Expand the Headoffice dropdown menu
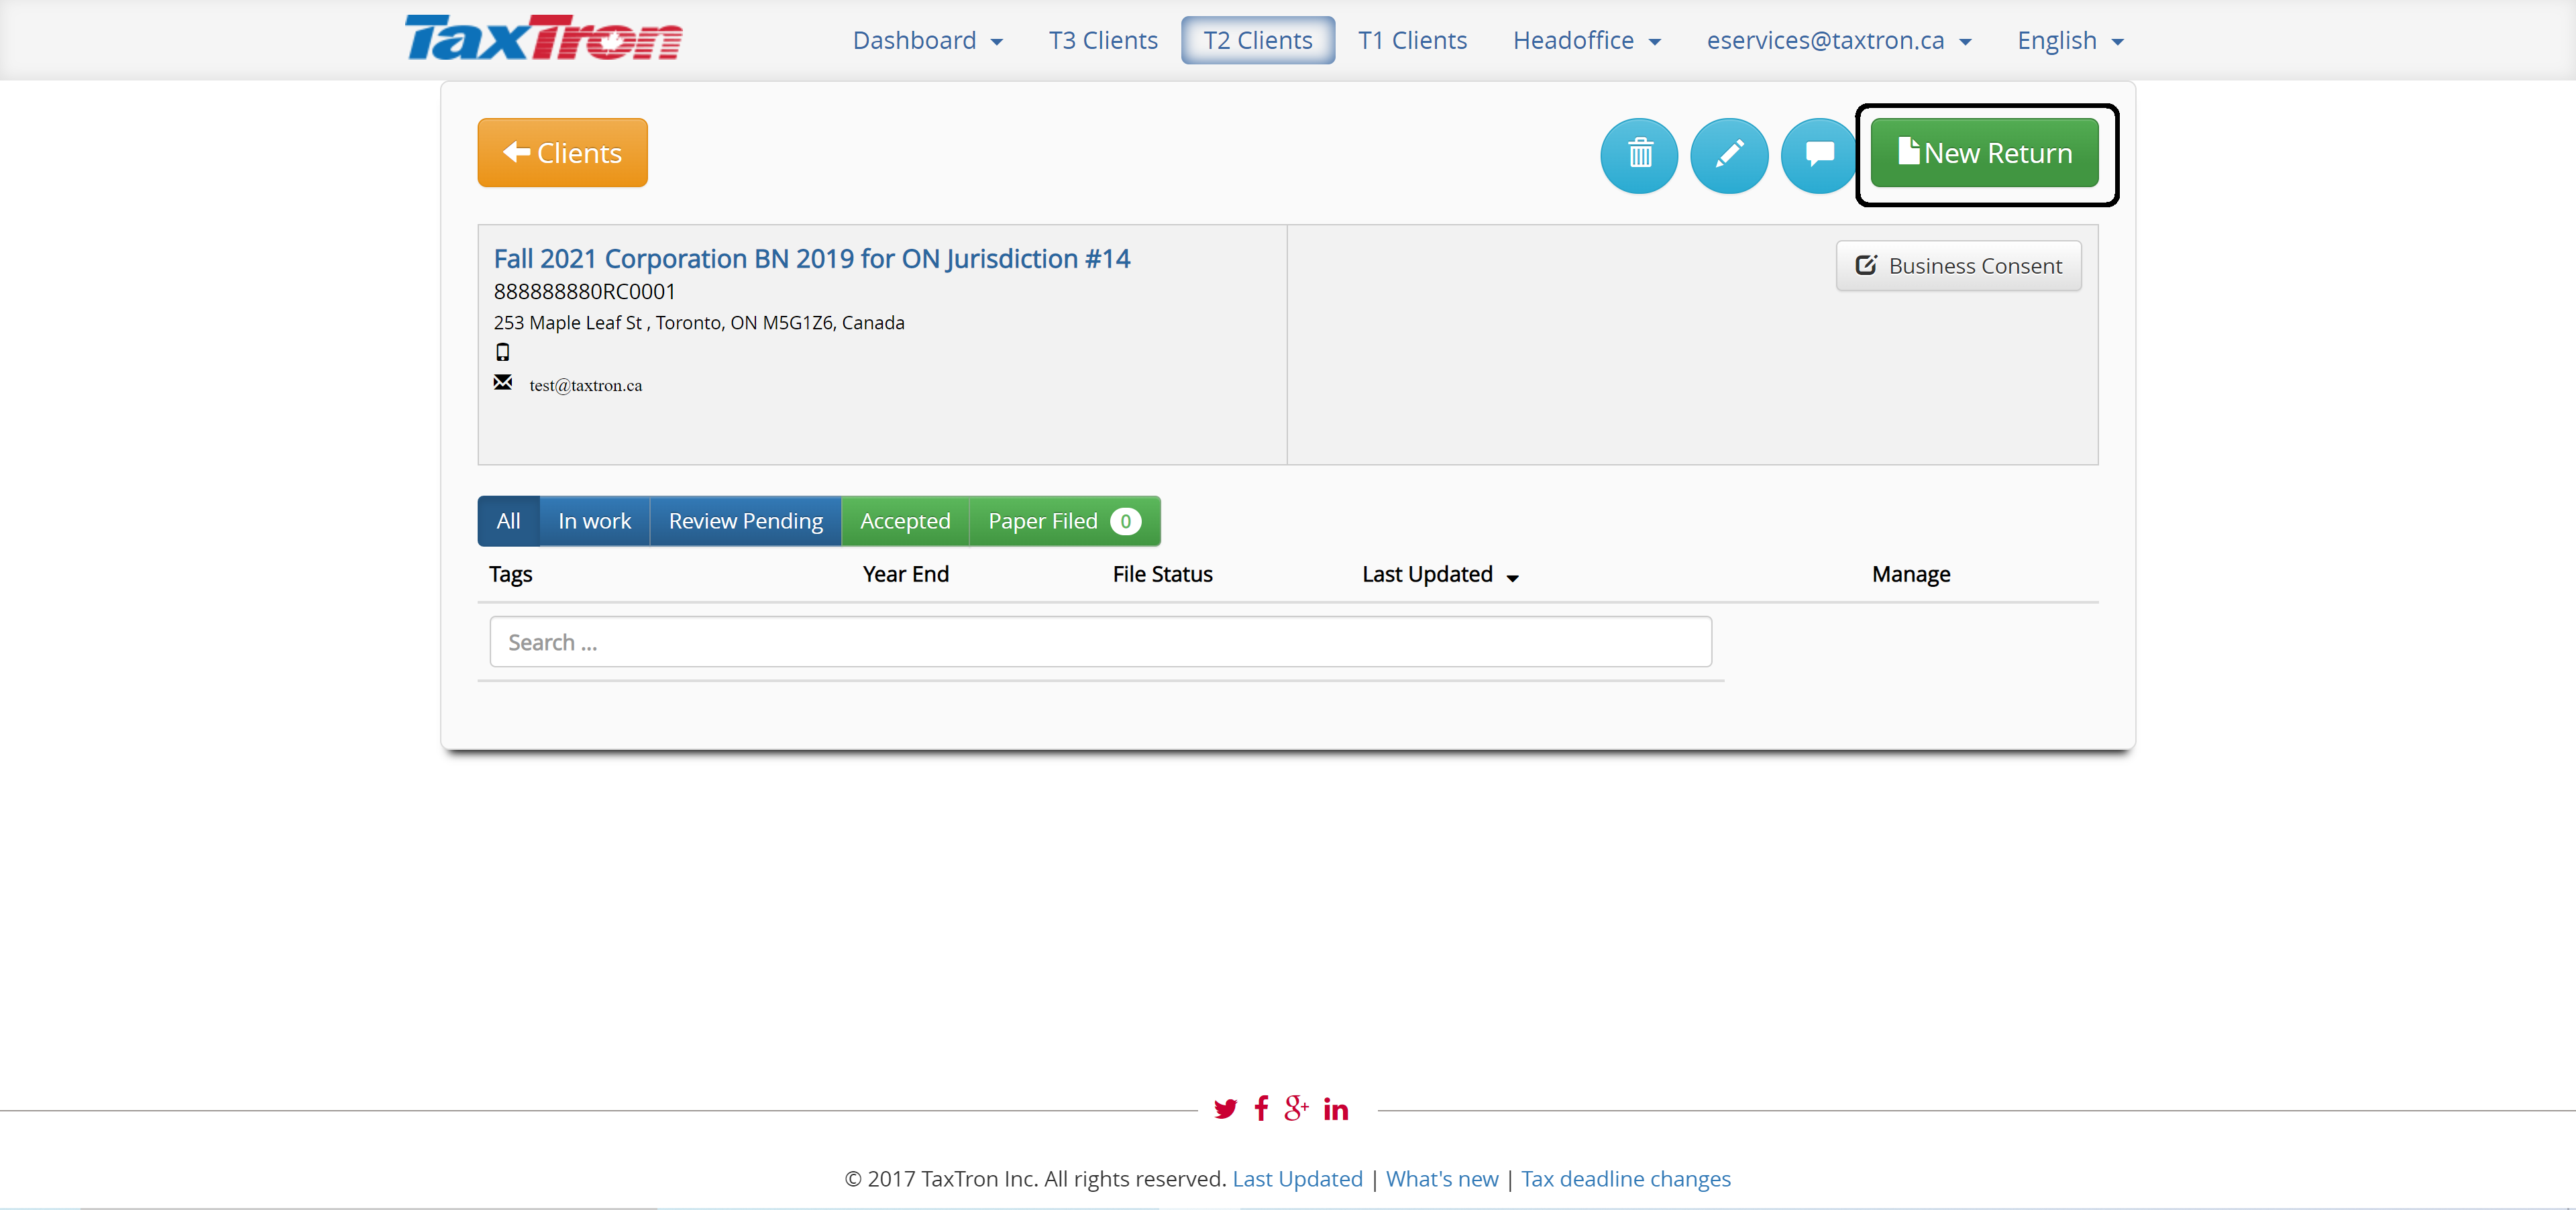2576x1210 pixels. (x=1586, y=40)
